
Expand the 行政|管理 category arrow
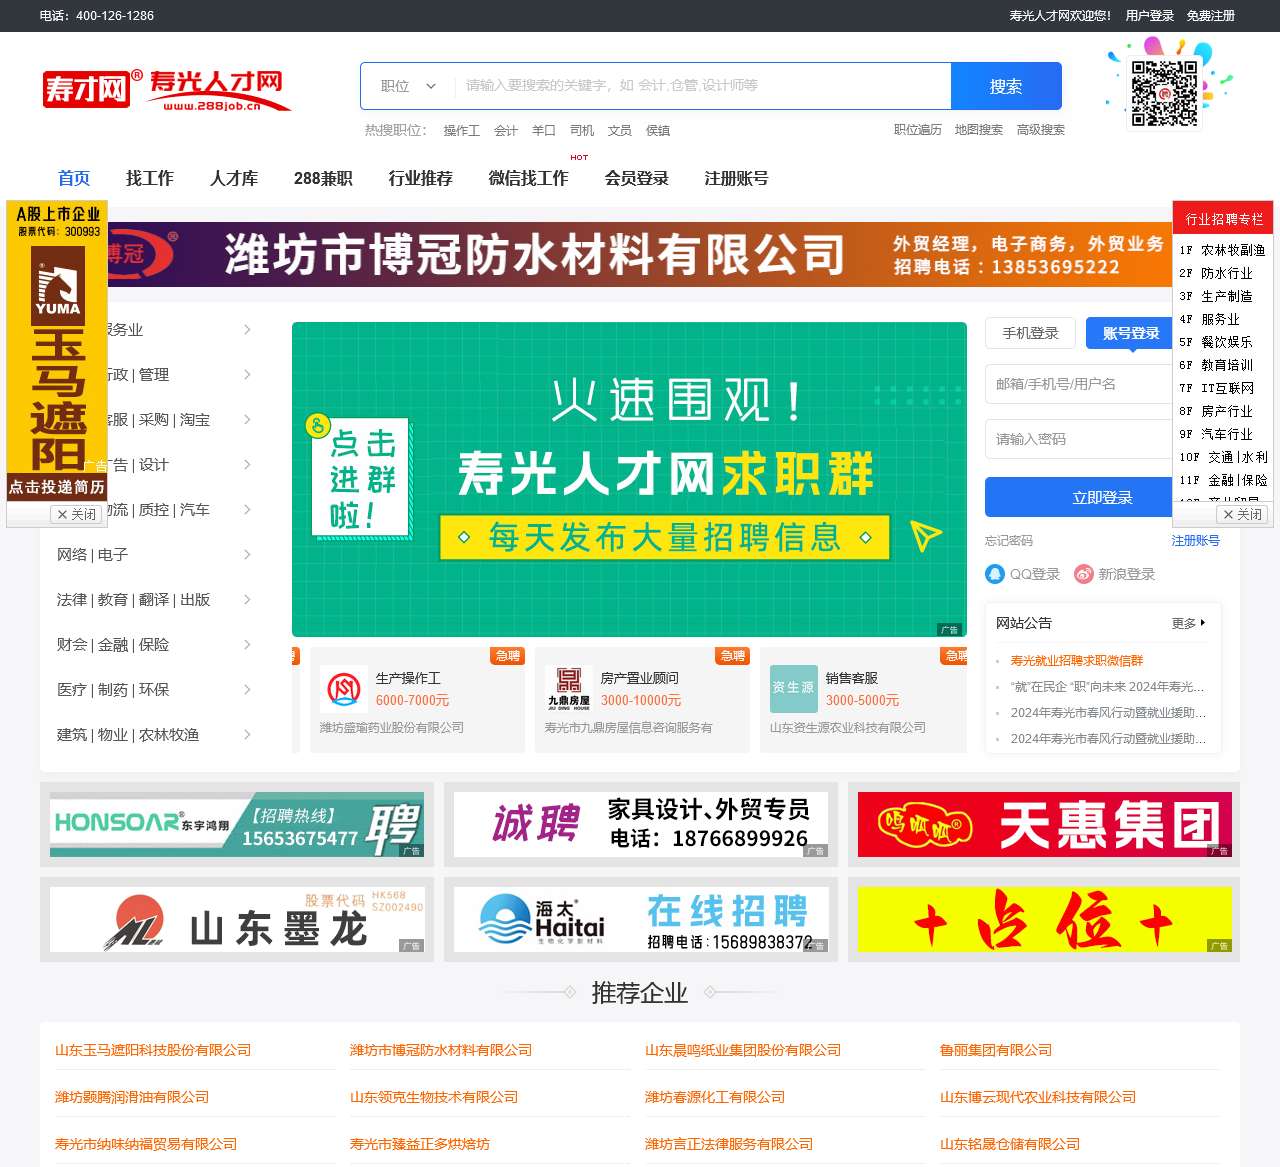point(247,375)
